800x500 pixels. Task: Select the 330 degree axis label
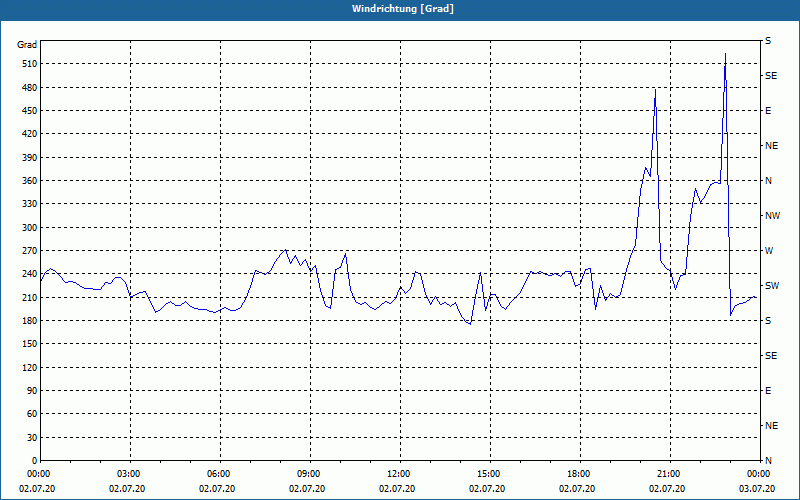tap(30, 204)
